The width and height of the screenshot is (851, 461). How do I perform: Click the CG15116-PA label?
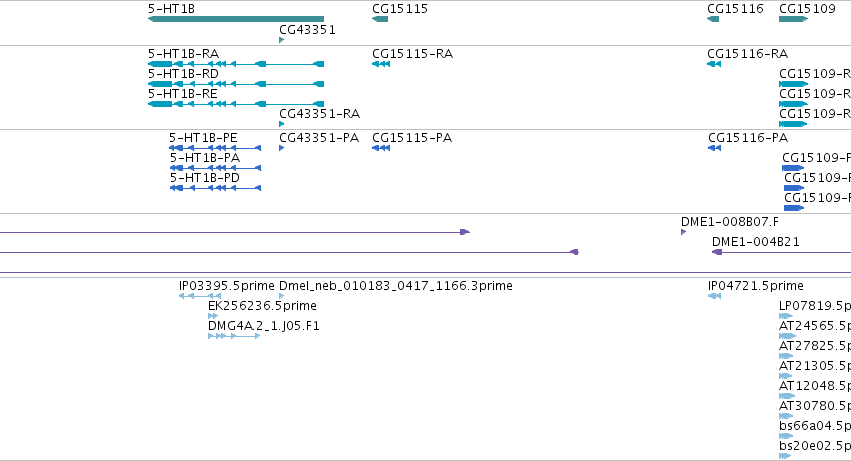[748, 138]
